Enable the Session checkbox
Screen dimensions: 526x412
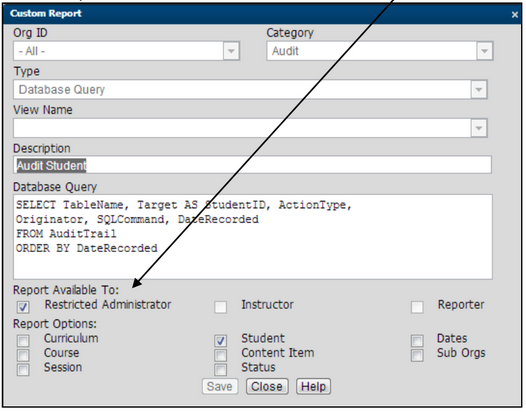23,370
